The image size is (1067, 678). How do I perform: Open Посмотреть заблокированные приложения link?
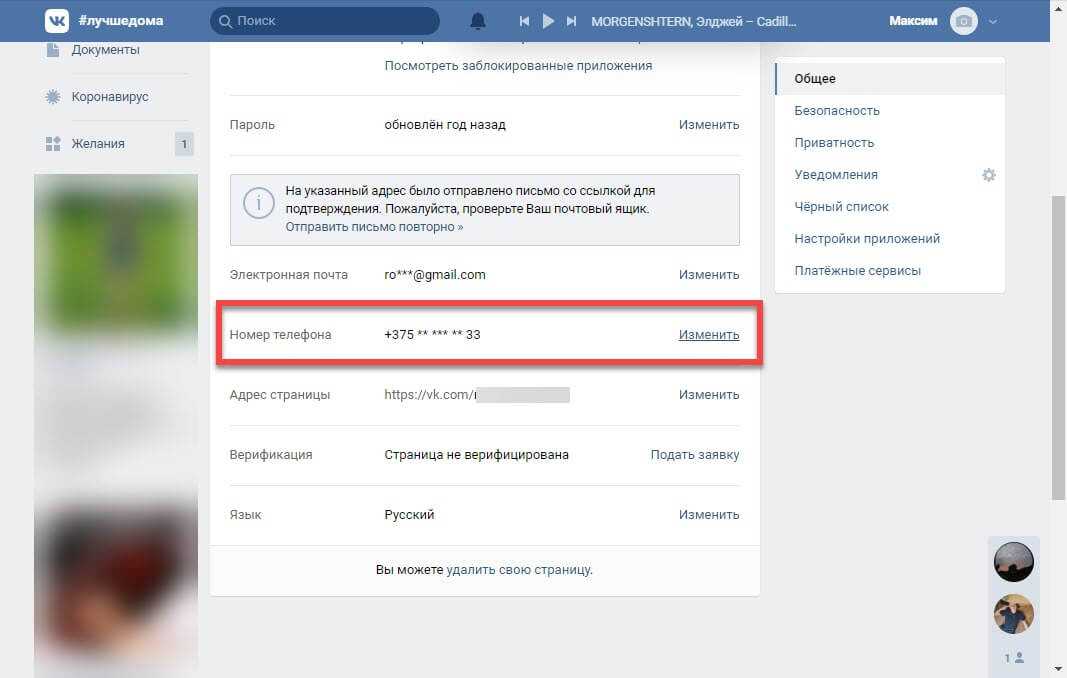tap(518, 65)
